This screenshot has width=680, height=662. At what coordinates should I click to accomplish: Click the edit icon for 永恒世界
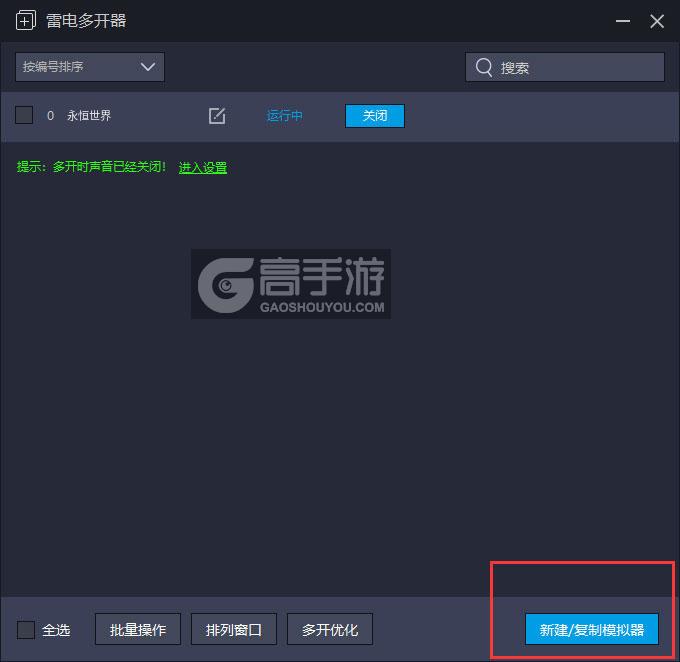pyautogui.click(x=216, y=116)
